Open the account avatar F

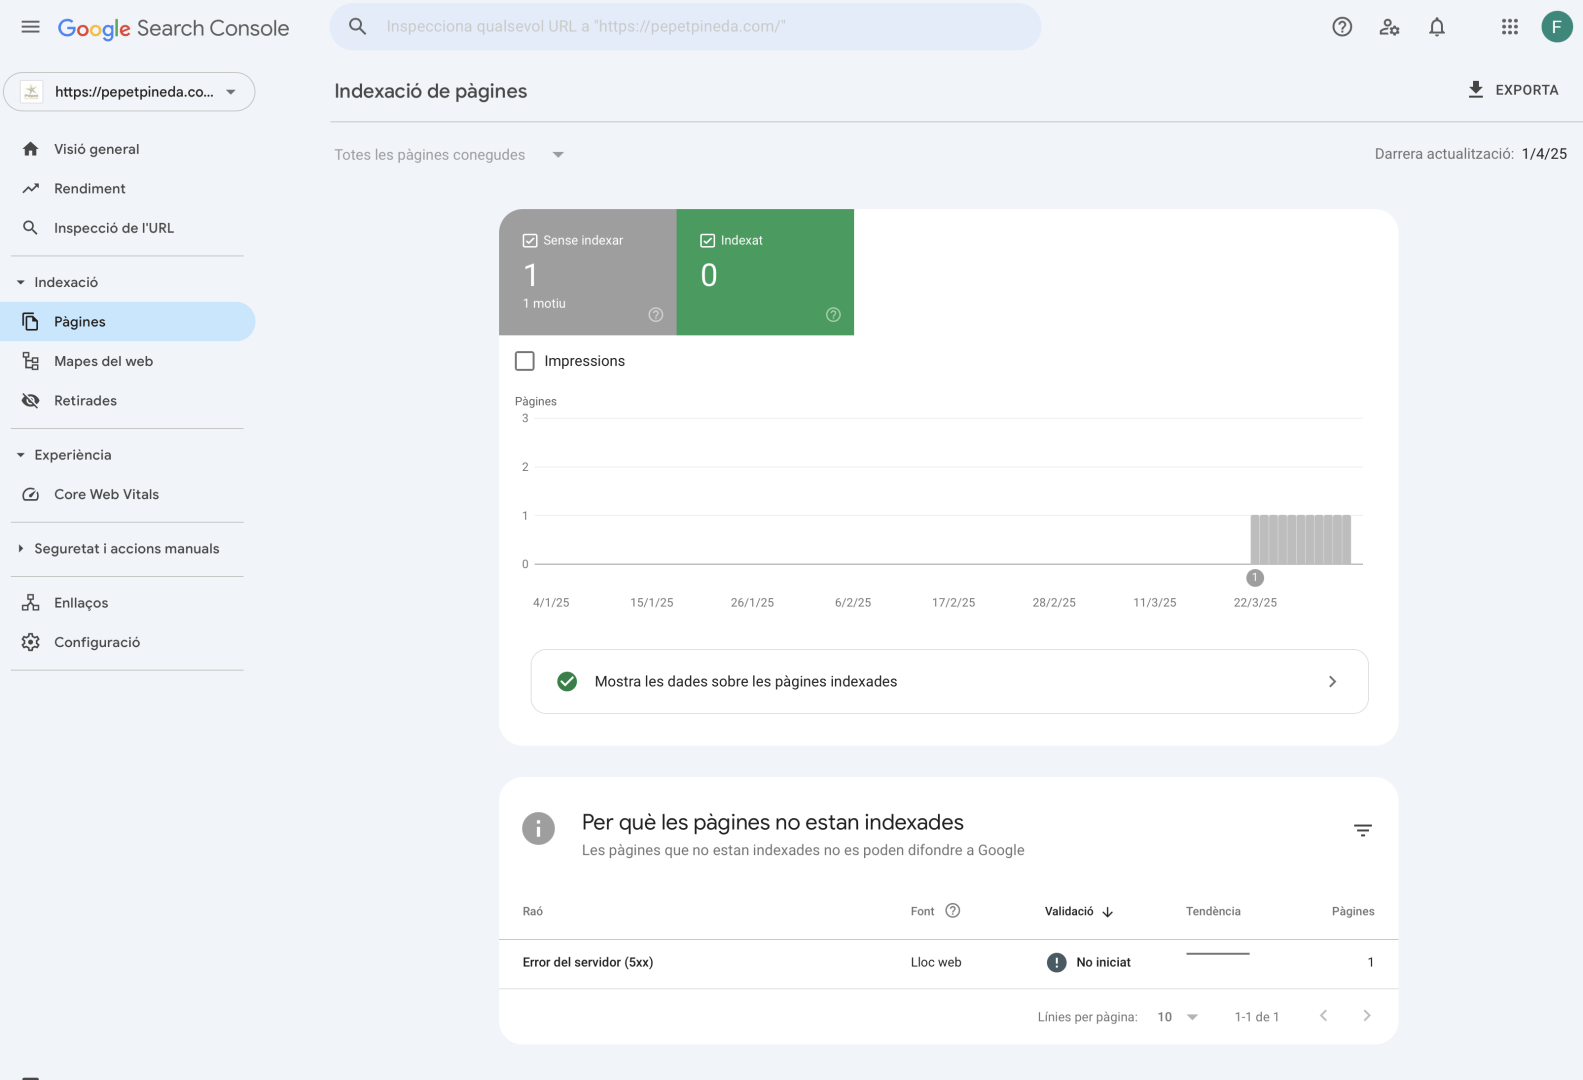pyautogui.click(x=1556, y=27)
